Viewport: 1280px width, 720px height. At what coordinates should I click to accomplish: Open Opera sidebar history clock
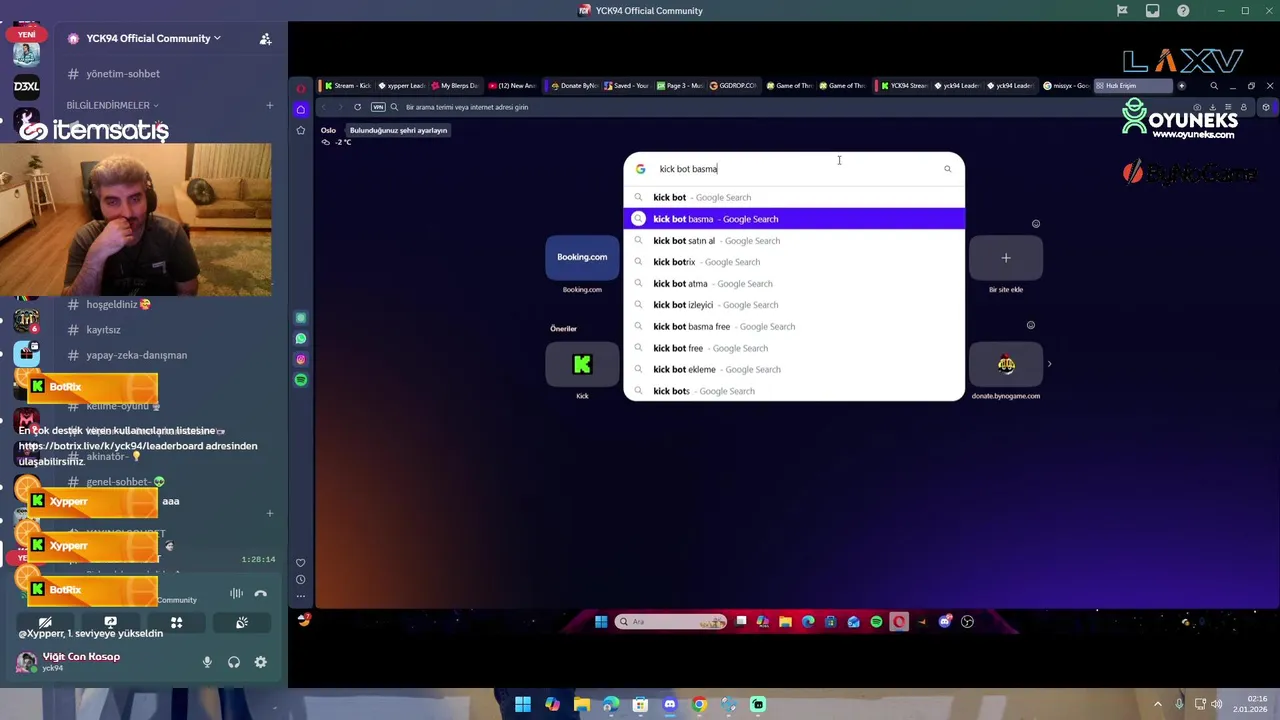coord(300,579)
